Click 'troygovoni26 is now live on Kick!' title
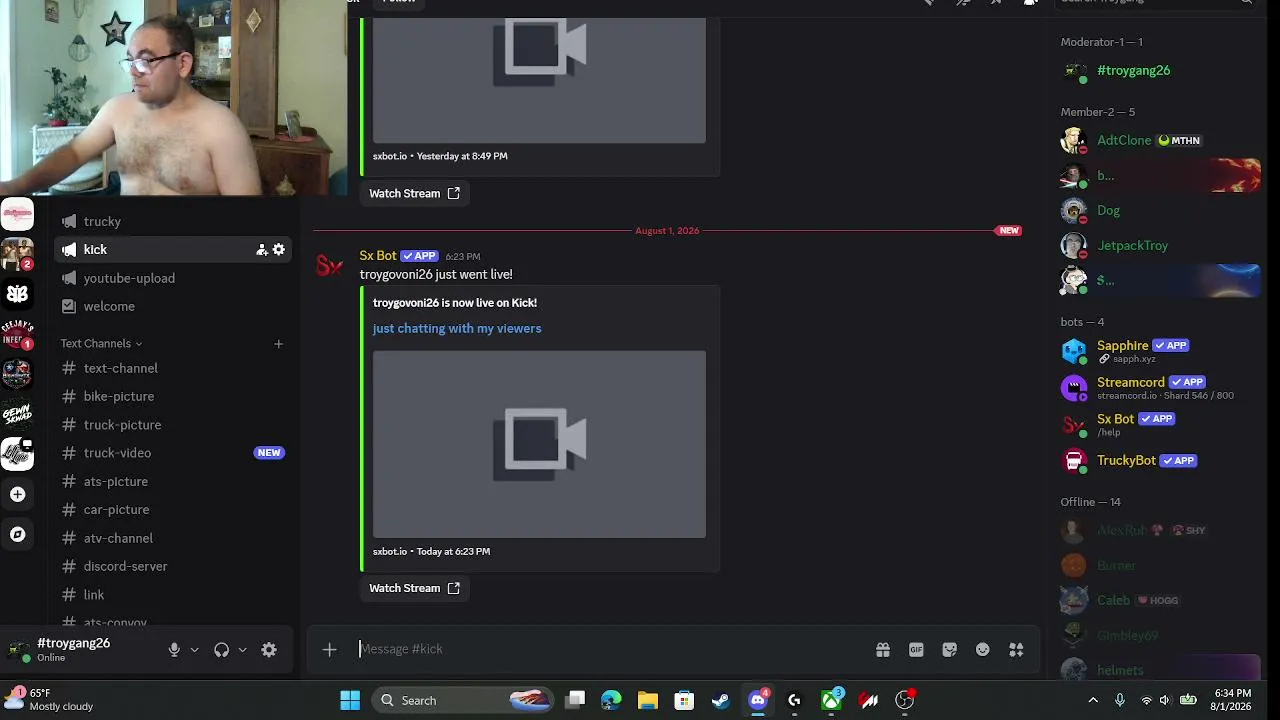Viewport: 1280px width, 720px height. pos(455,303)
